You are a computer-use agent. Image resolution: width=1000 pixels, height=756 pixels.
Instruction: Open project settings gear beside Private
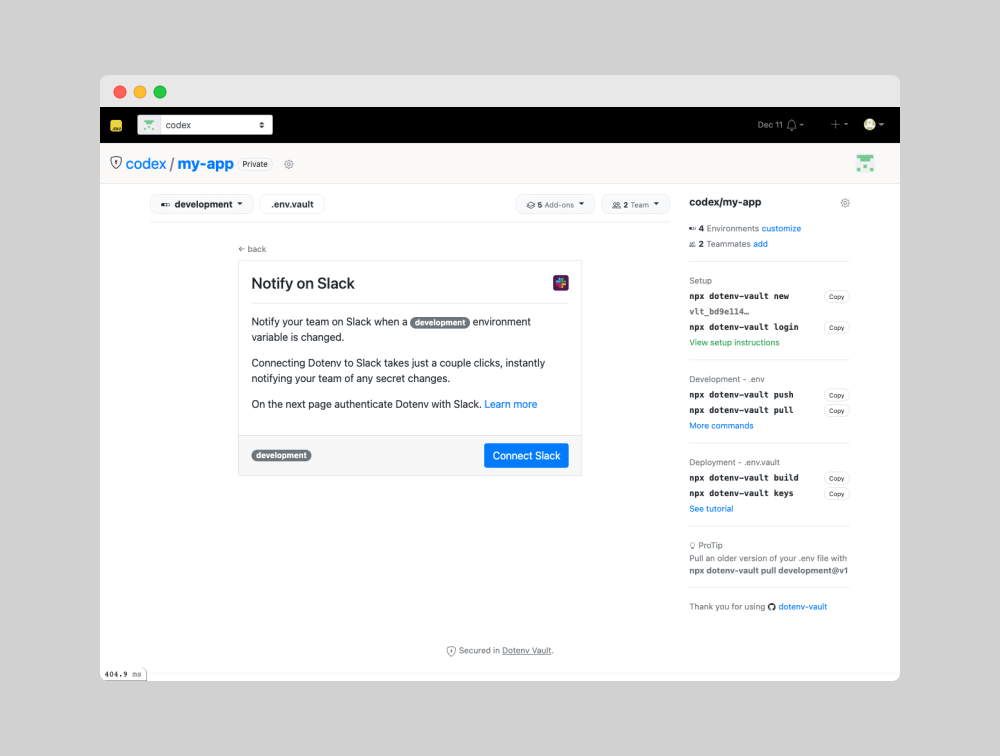289,165
